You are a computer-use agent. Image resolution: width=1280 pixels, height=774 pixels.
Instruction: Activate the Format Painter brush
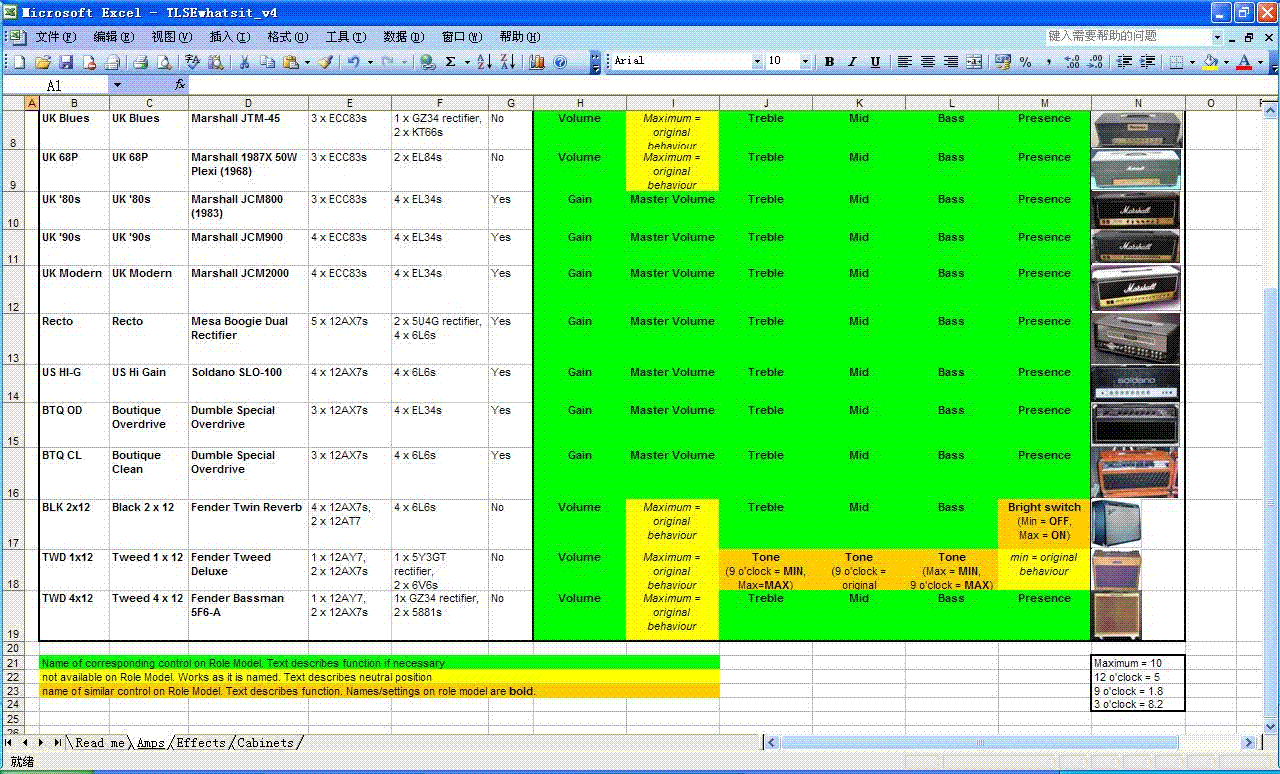click(325, 62)
